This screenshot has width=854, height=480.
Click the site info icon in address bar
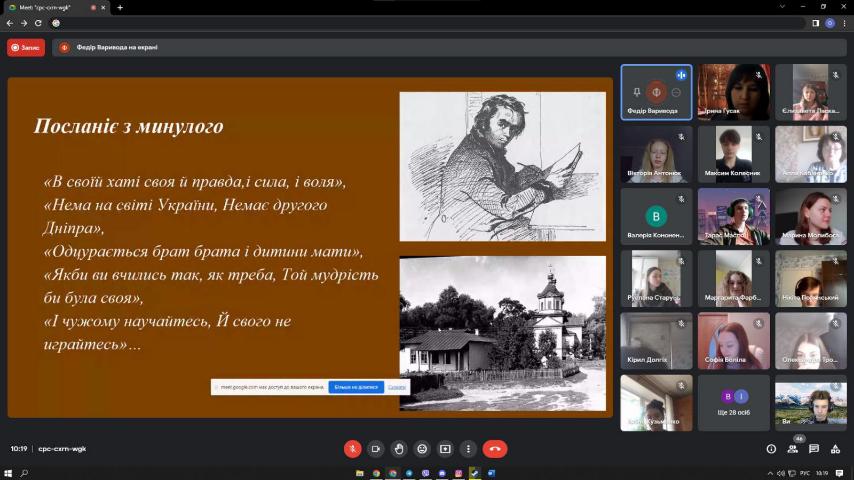(56, 23)
